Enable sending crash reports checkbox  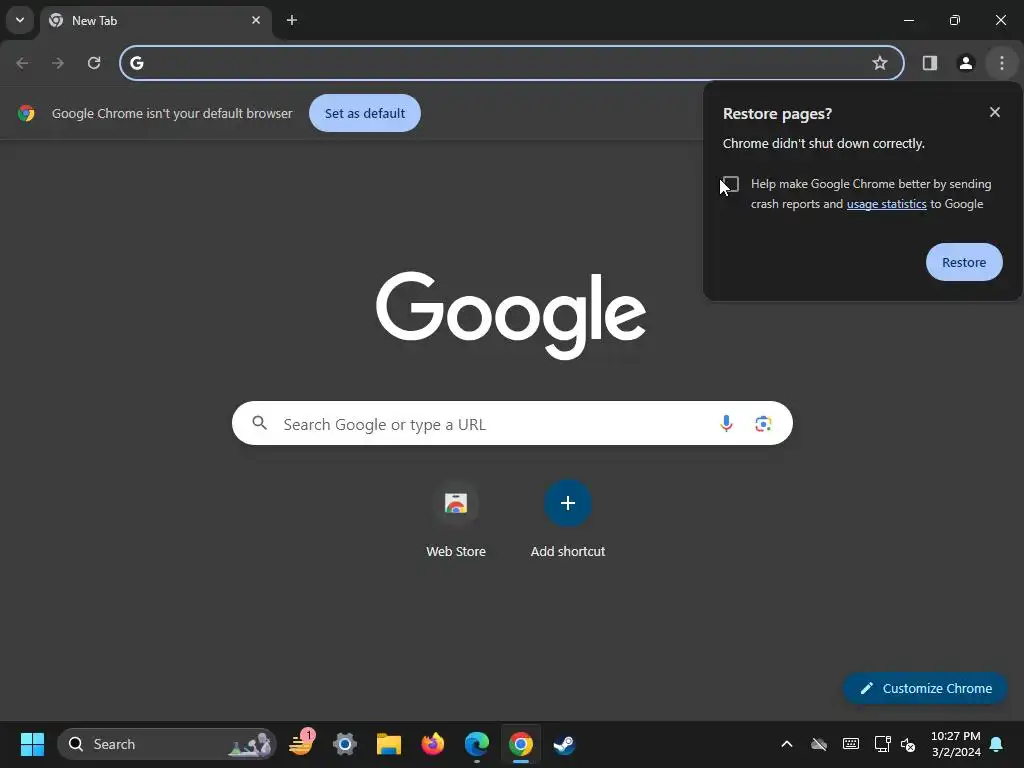731,184
